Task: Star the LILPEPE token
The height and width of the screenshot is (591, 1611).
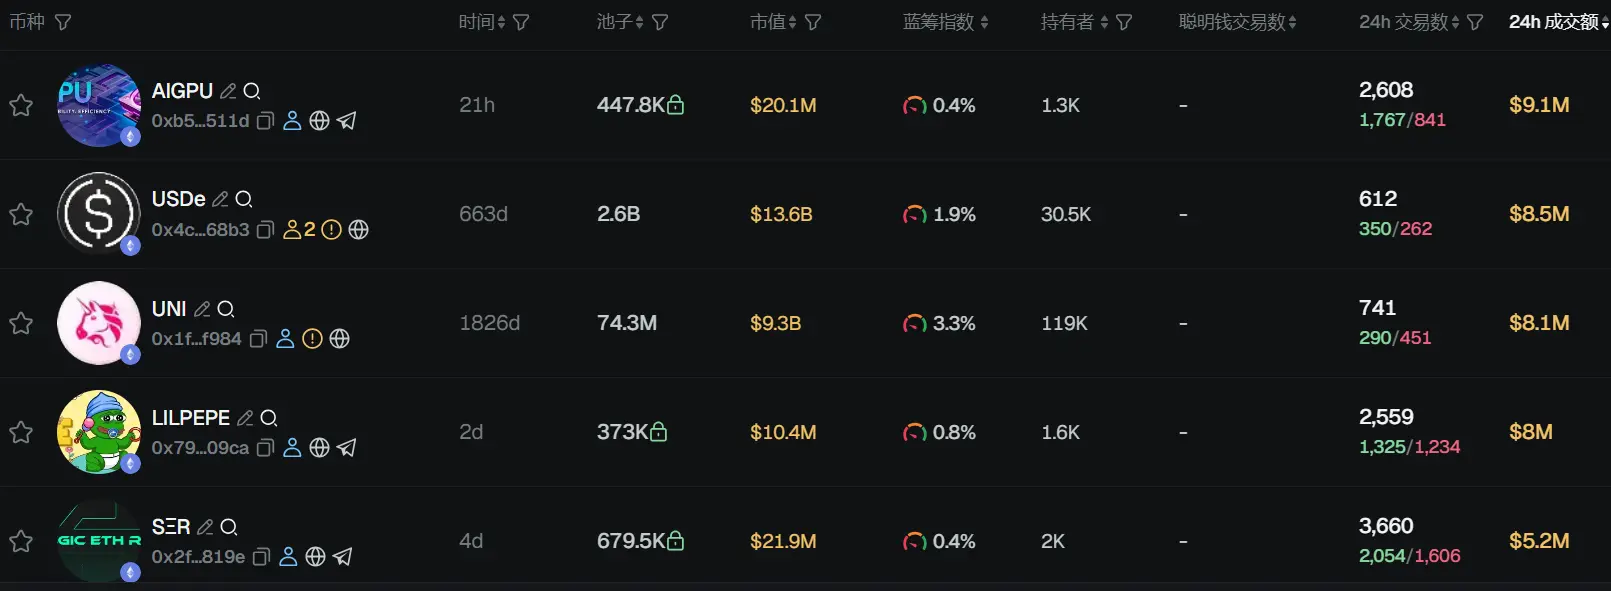Action: (21, 432)
